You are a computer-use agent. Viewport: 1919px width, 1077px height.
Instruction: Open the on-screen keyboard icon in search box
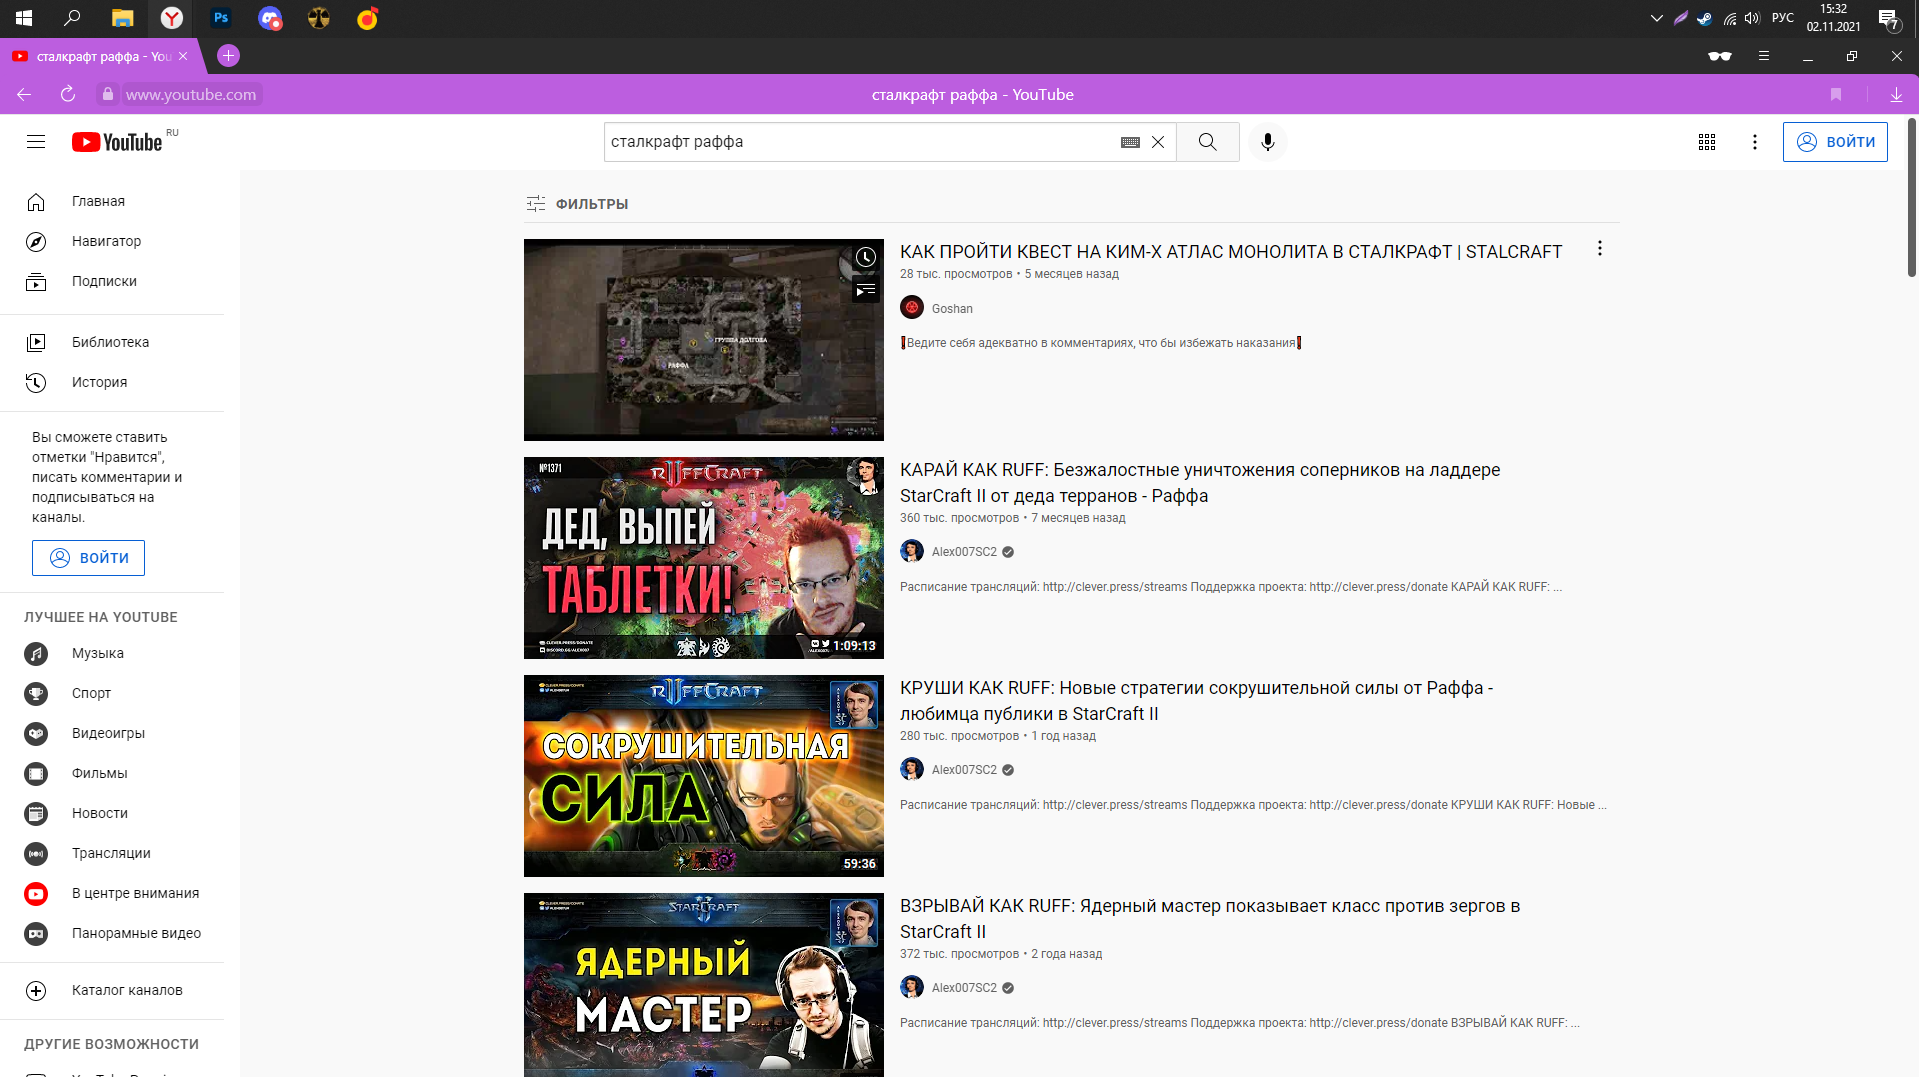[1130, 142]
